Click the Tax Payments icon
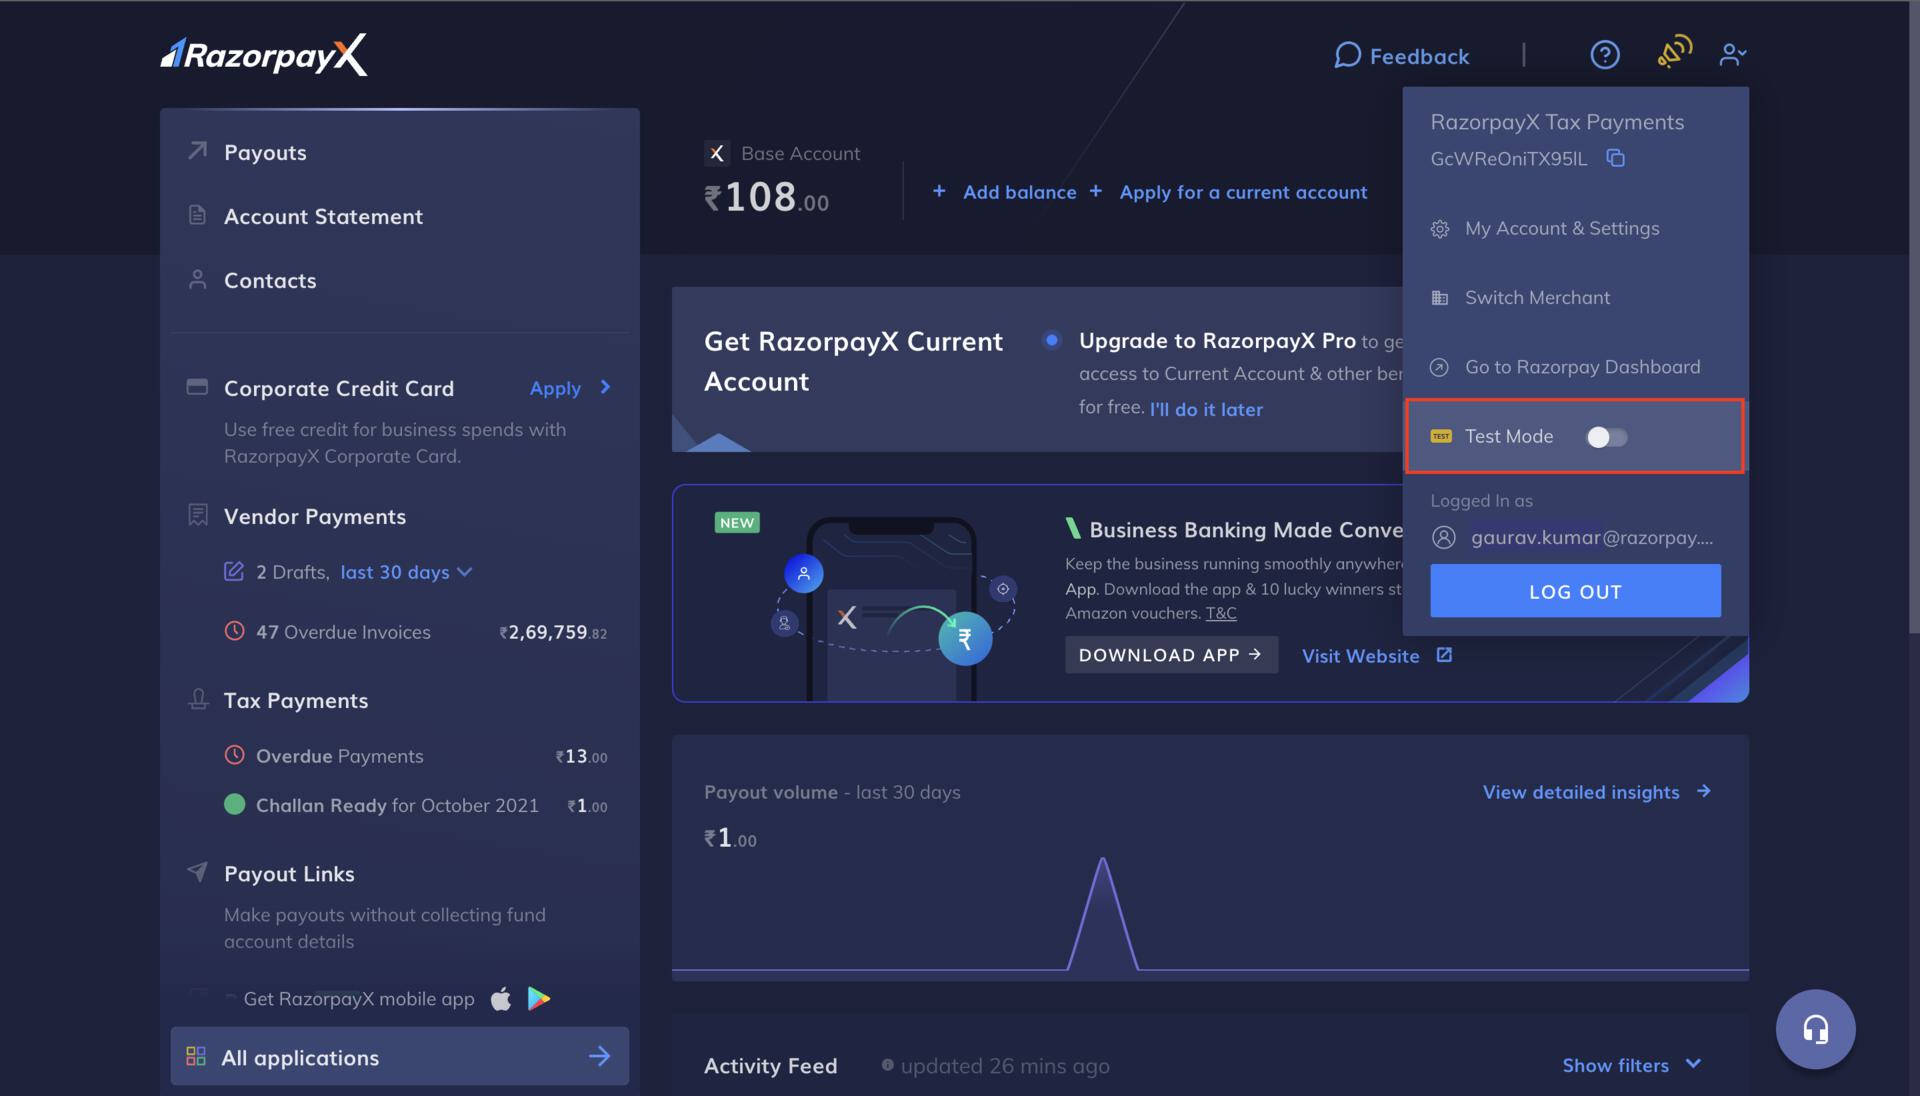This screenshot has width=1920, height=1096. click(199, 699)
